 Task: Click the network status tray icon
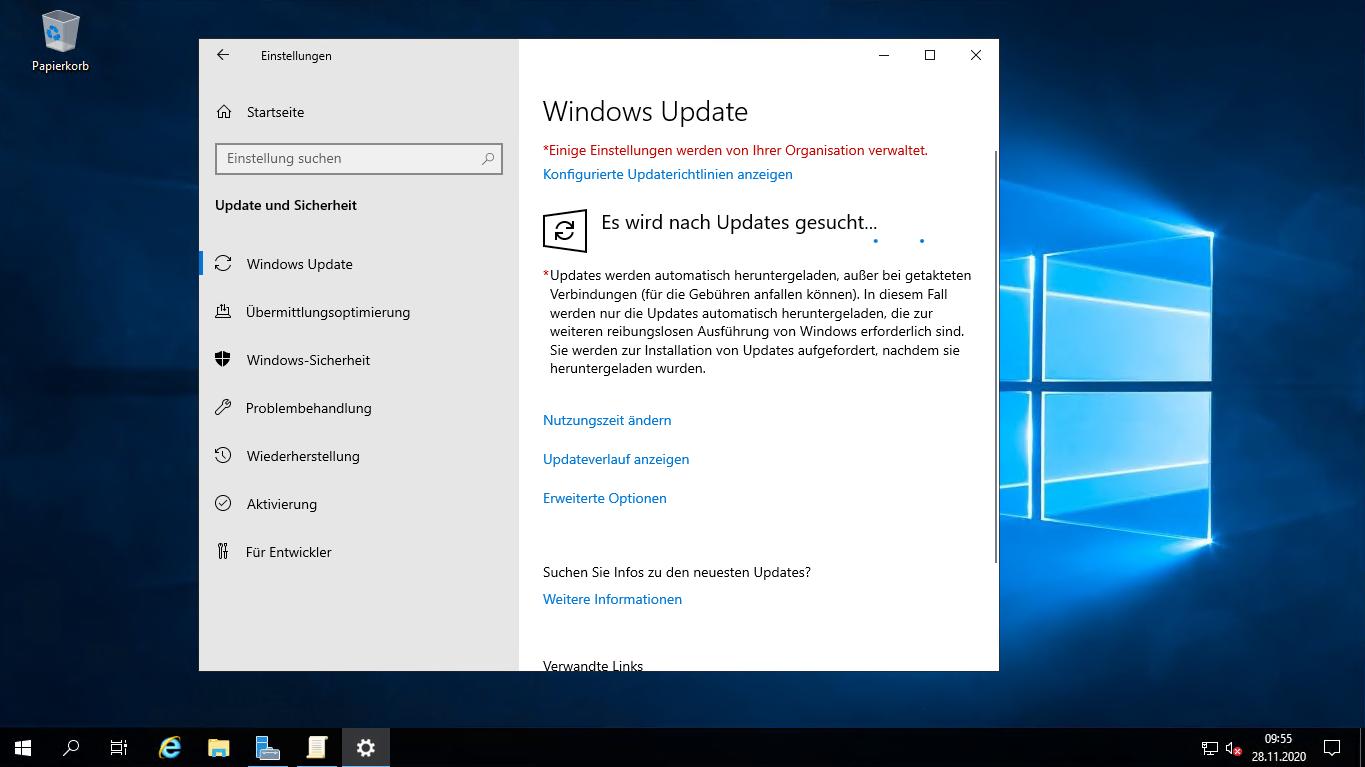point(1209,748)
